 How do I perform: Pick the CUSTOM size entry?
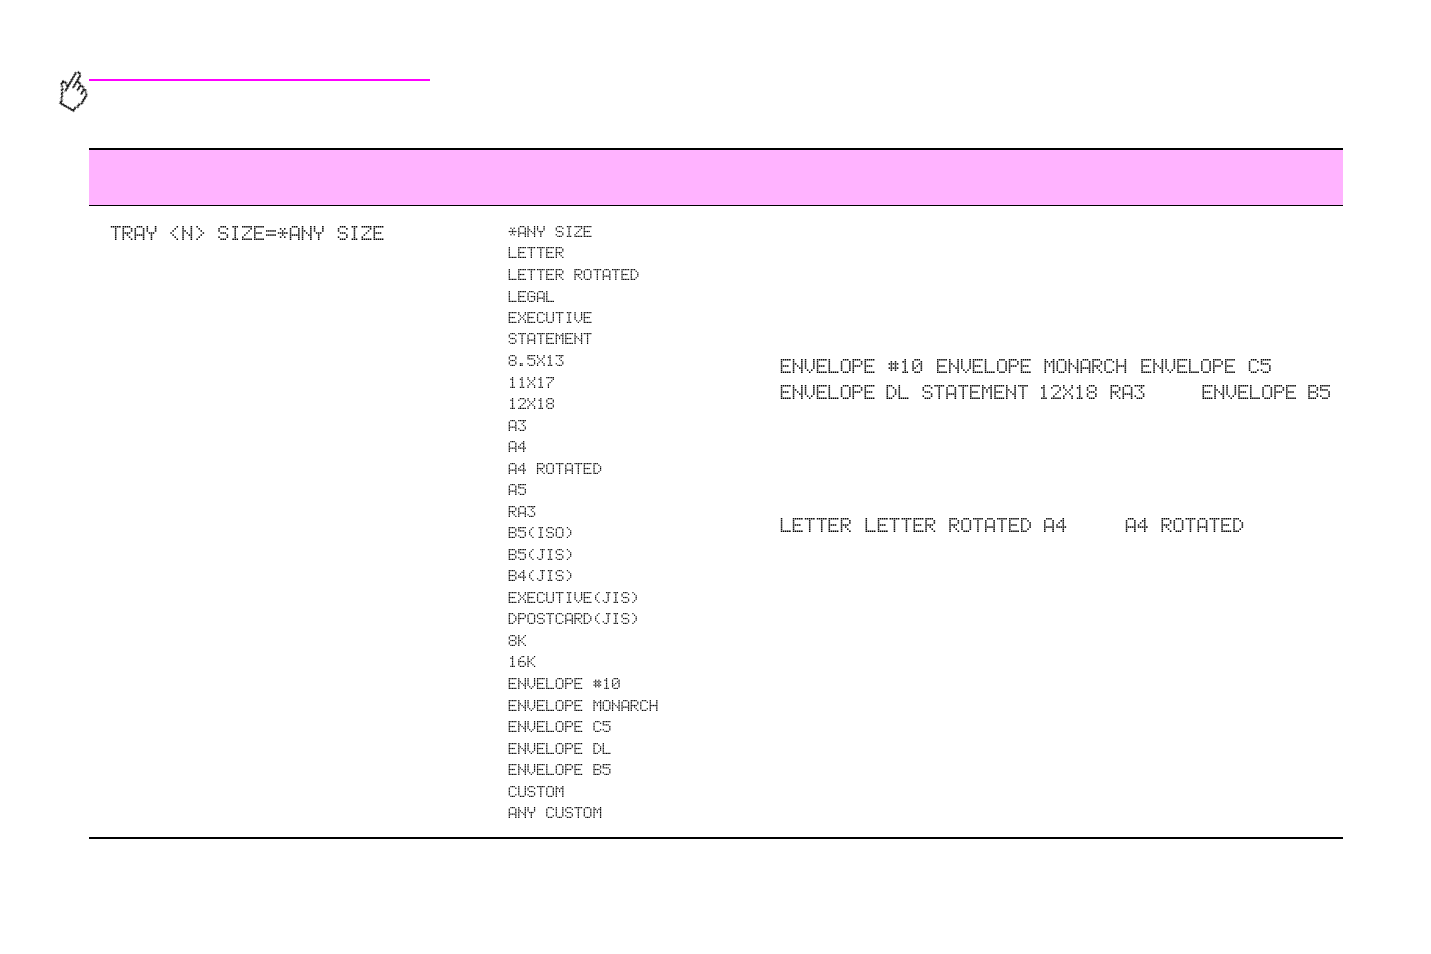(x=535, y=792)
